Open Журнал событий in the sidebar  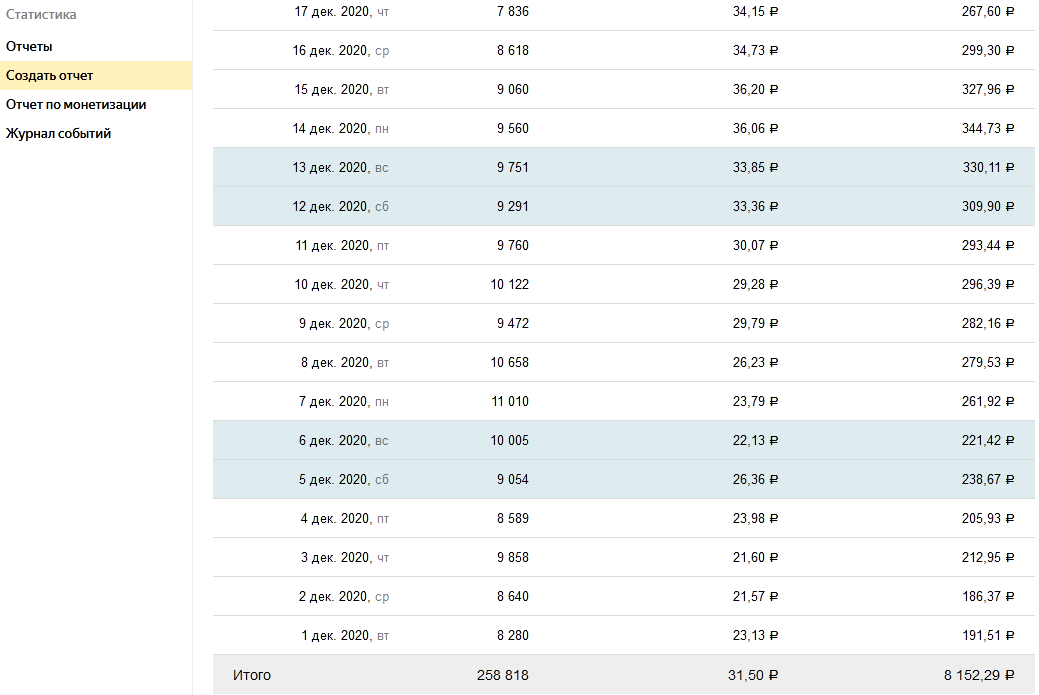click(58, 133)
